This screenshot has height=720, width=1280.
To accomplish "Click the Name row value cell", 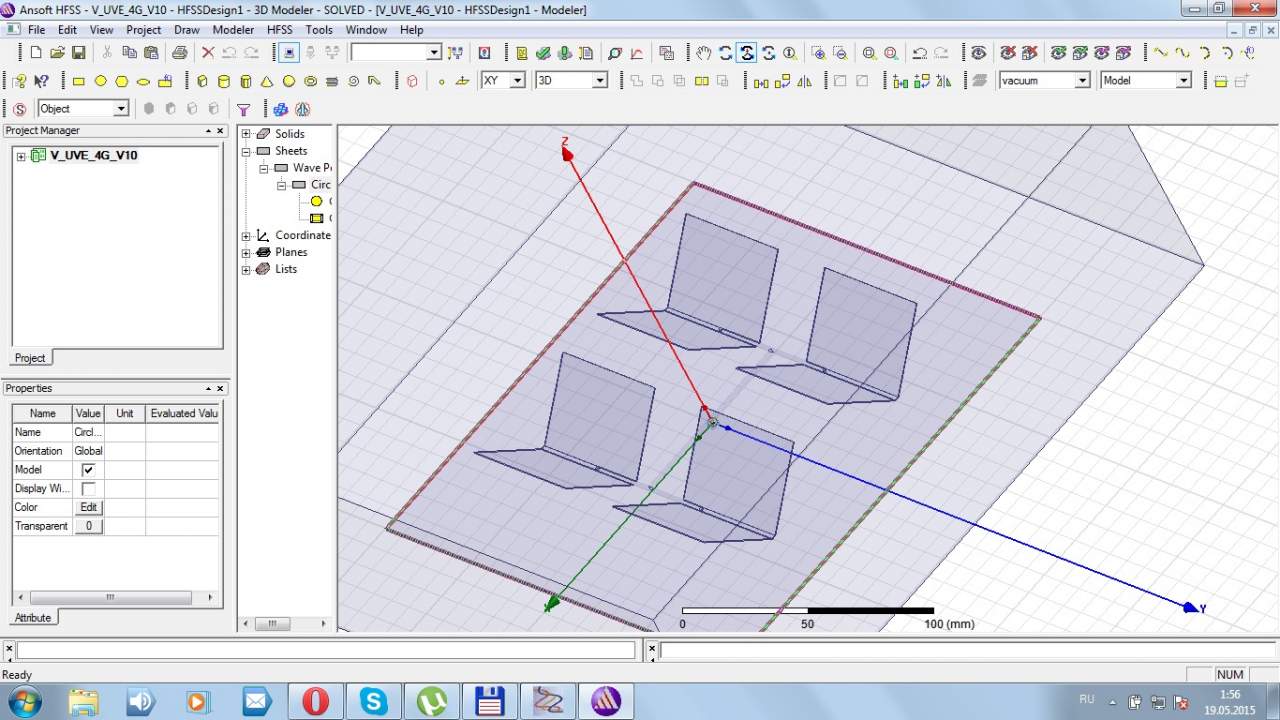I will tap(88, 432).
